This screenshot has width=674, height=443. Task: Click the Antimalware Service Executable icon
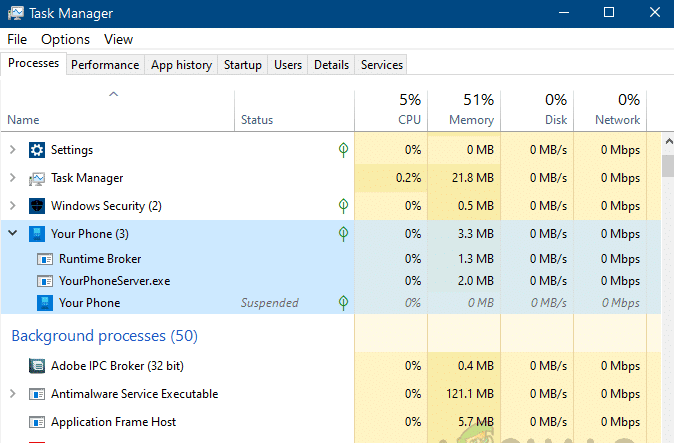(37, 394)
